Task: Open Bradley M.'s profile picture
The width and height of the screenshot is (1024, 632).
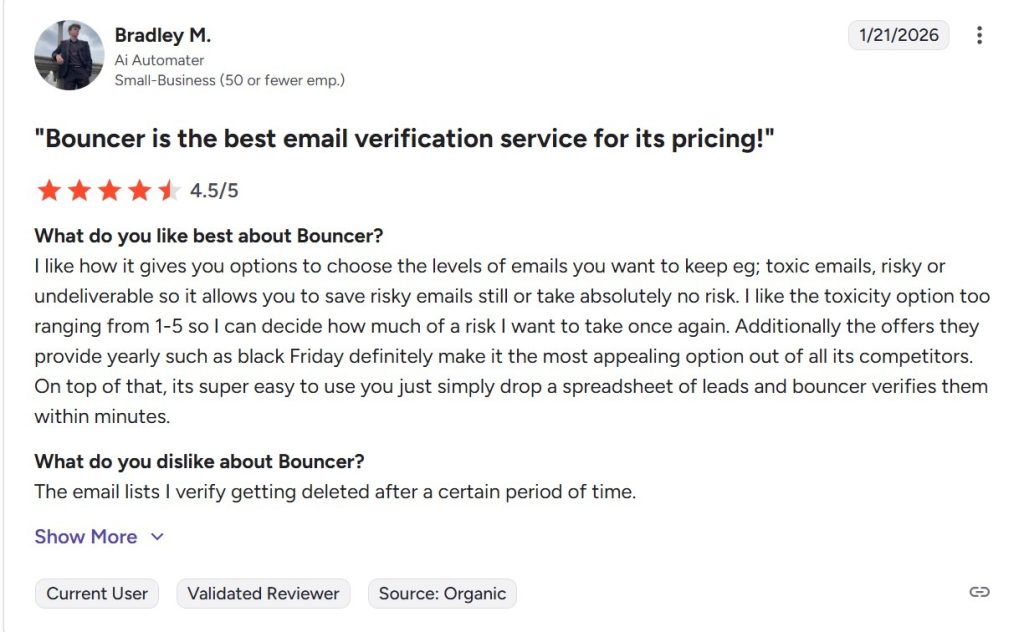Action: coord(67,55)
